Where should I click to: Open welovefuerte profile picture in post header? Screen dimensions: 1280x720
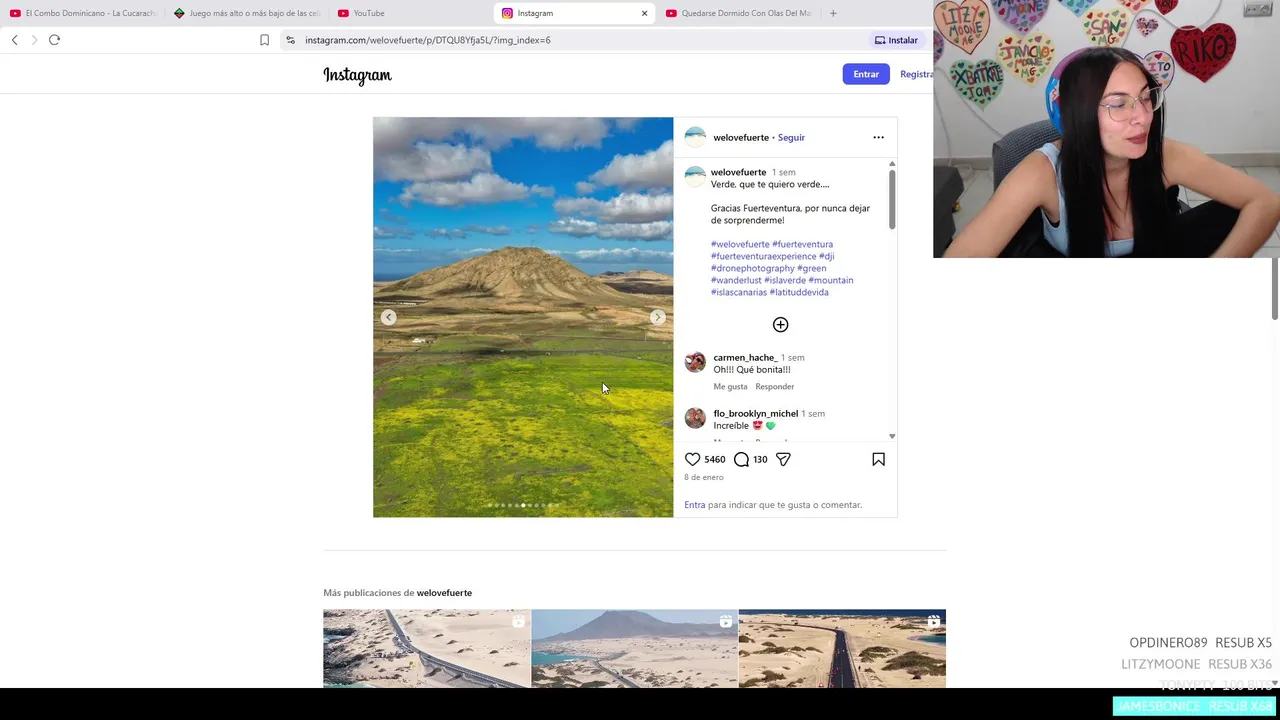click(x=695, y=137)
